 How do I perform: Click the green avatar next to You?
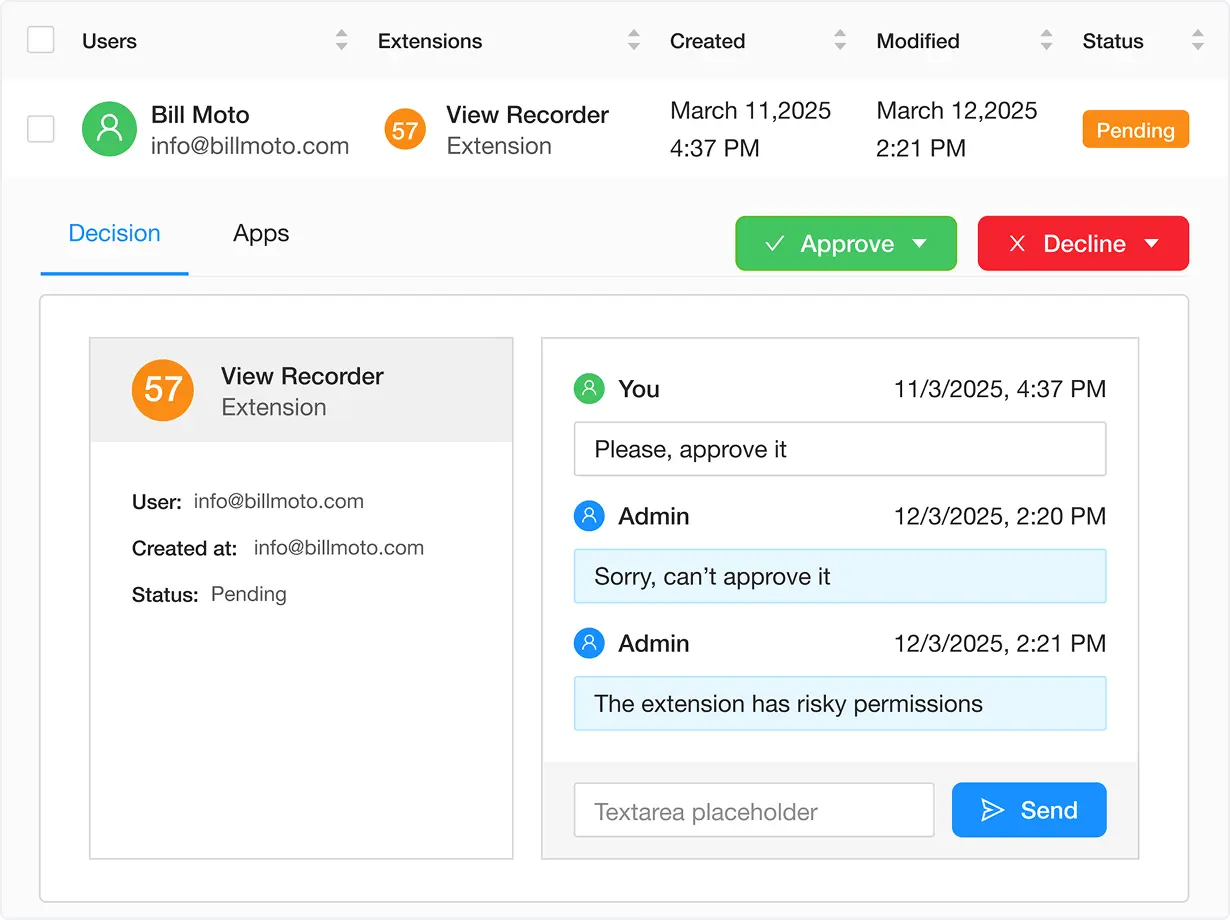(x=589, y=389)
